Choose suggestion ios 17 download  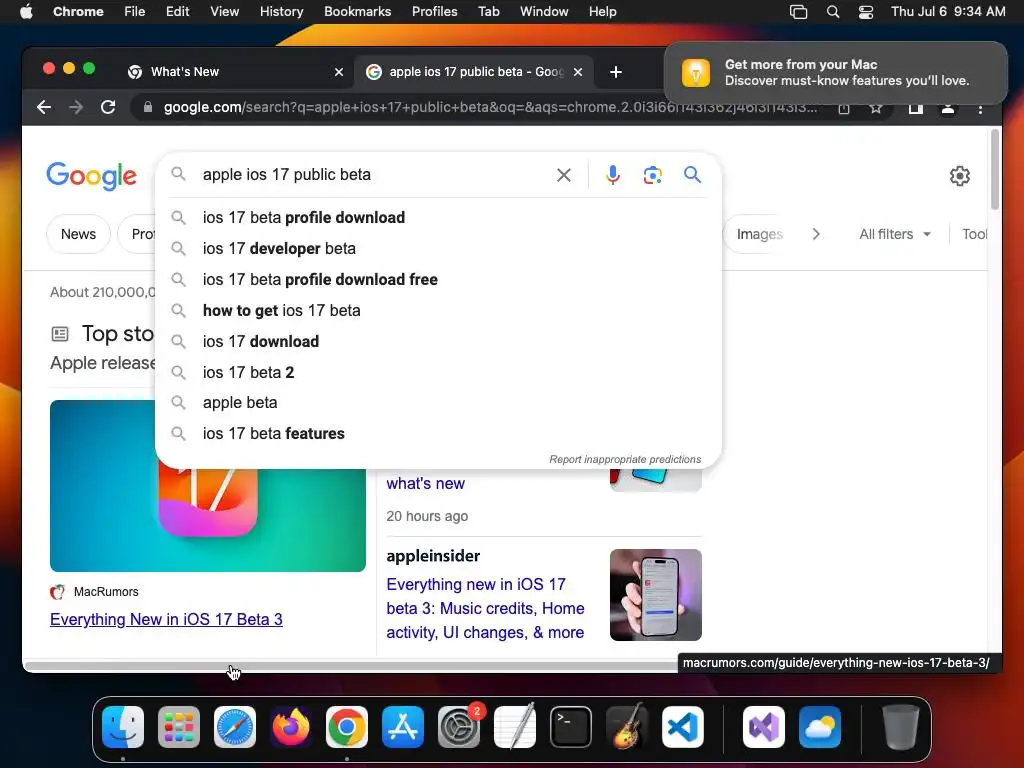pos(438,342)
